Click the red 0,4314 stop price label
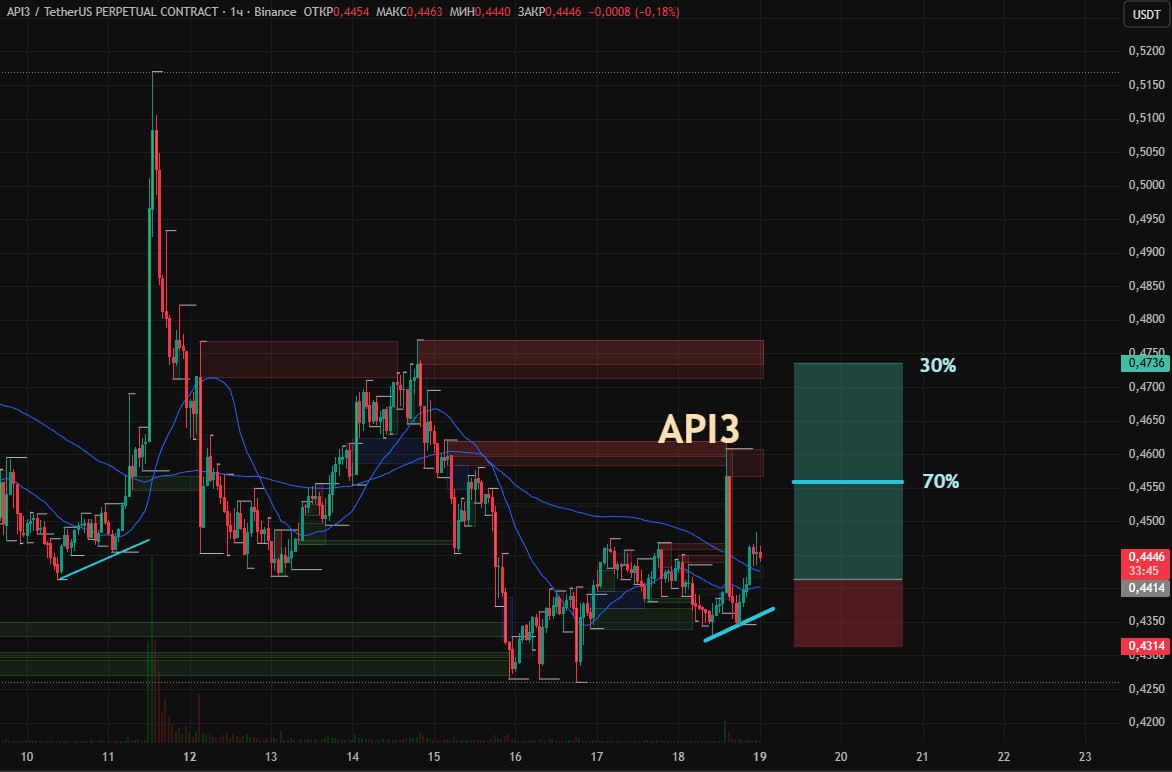Screen dimensions: 1172x772 [1143, 647]
